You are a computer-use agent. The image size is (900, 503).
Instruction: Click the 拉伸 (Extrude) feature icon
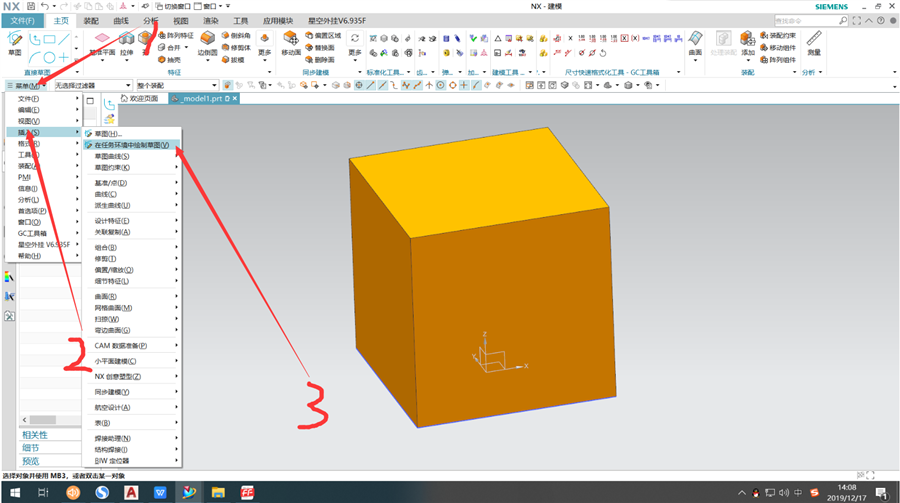click(x=126, y=40)
